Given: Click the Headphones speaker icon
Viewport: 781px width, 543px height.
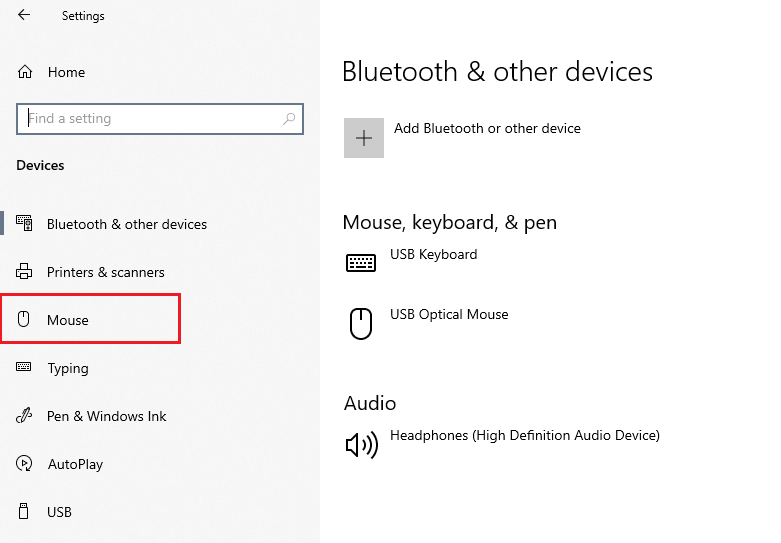Looking at the screenshot, I should (x=362, y=444).
